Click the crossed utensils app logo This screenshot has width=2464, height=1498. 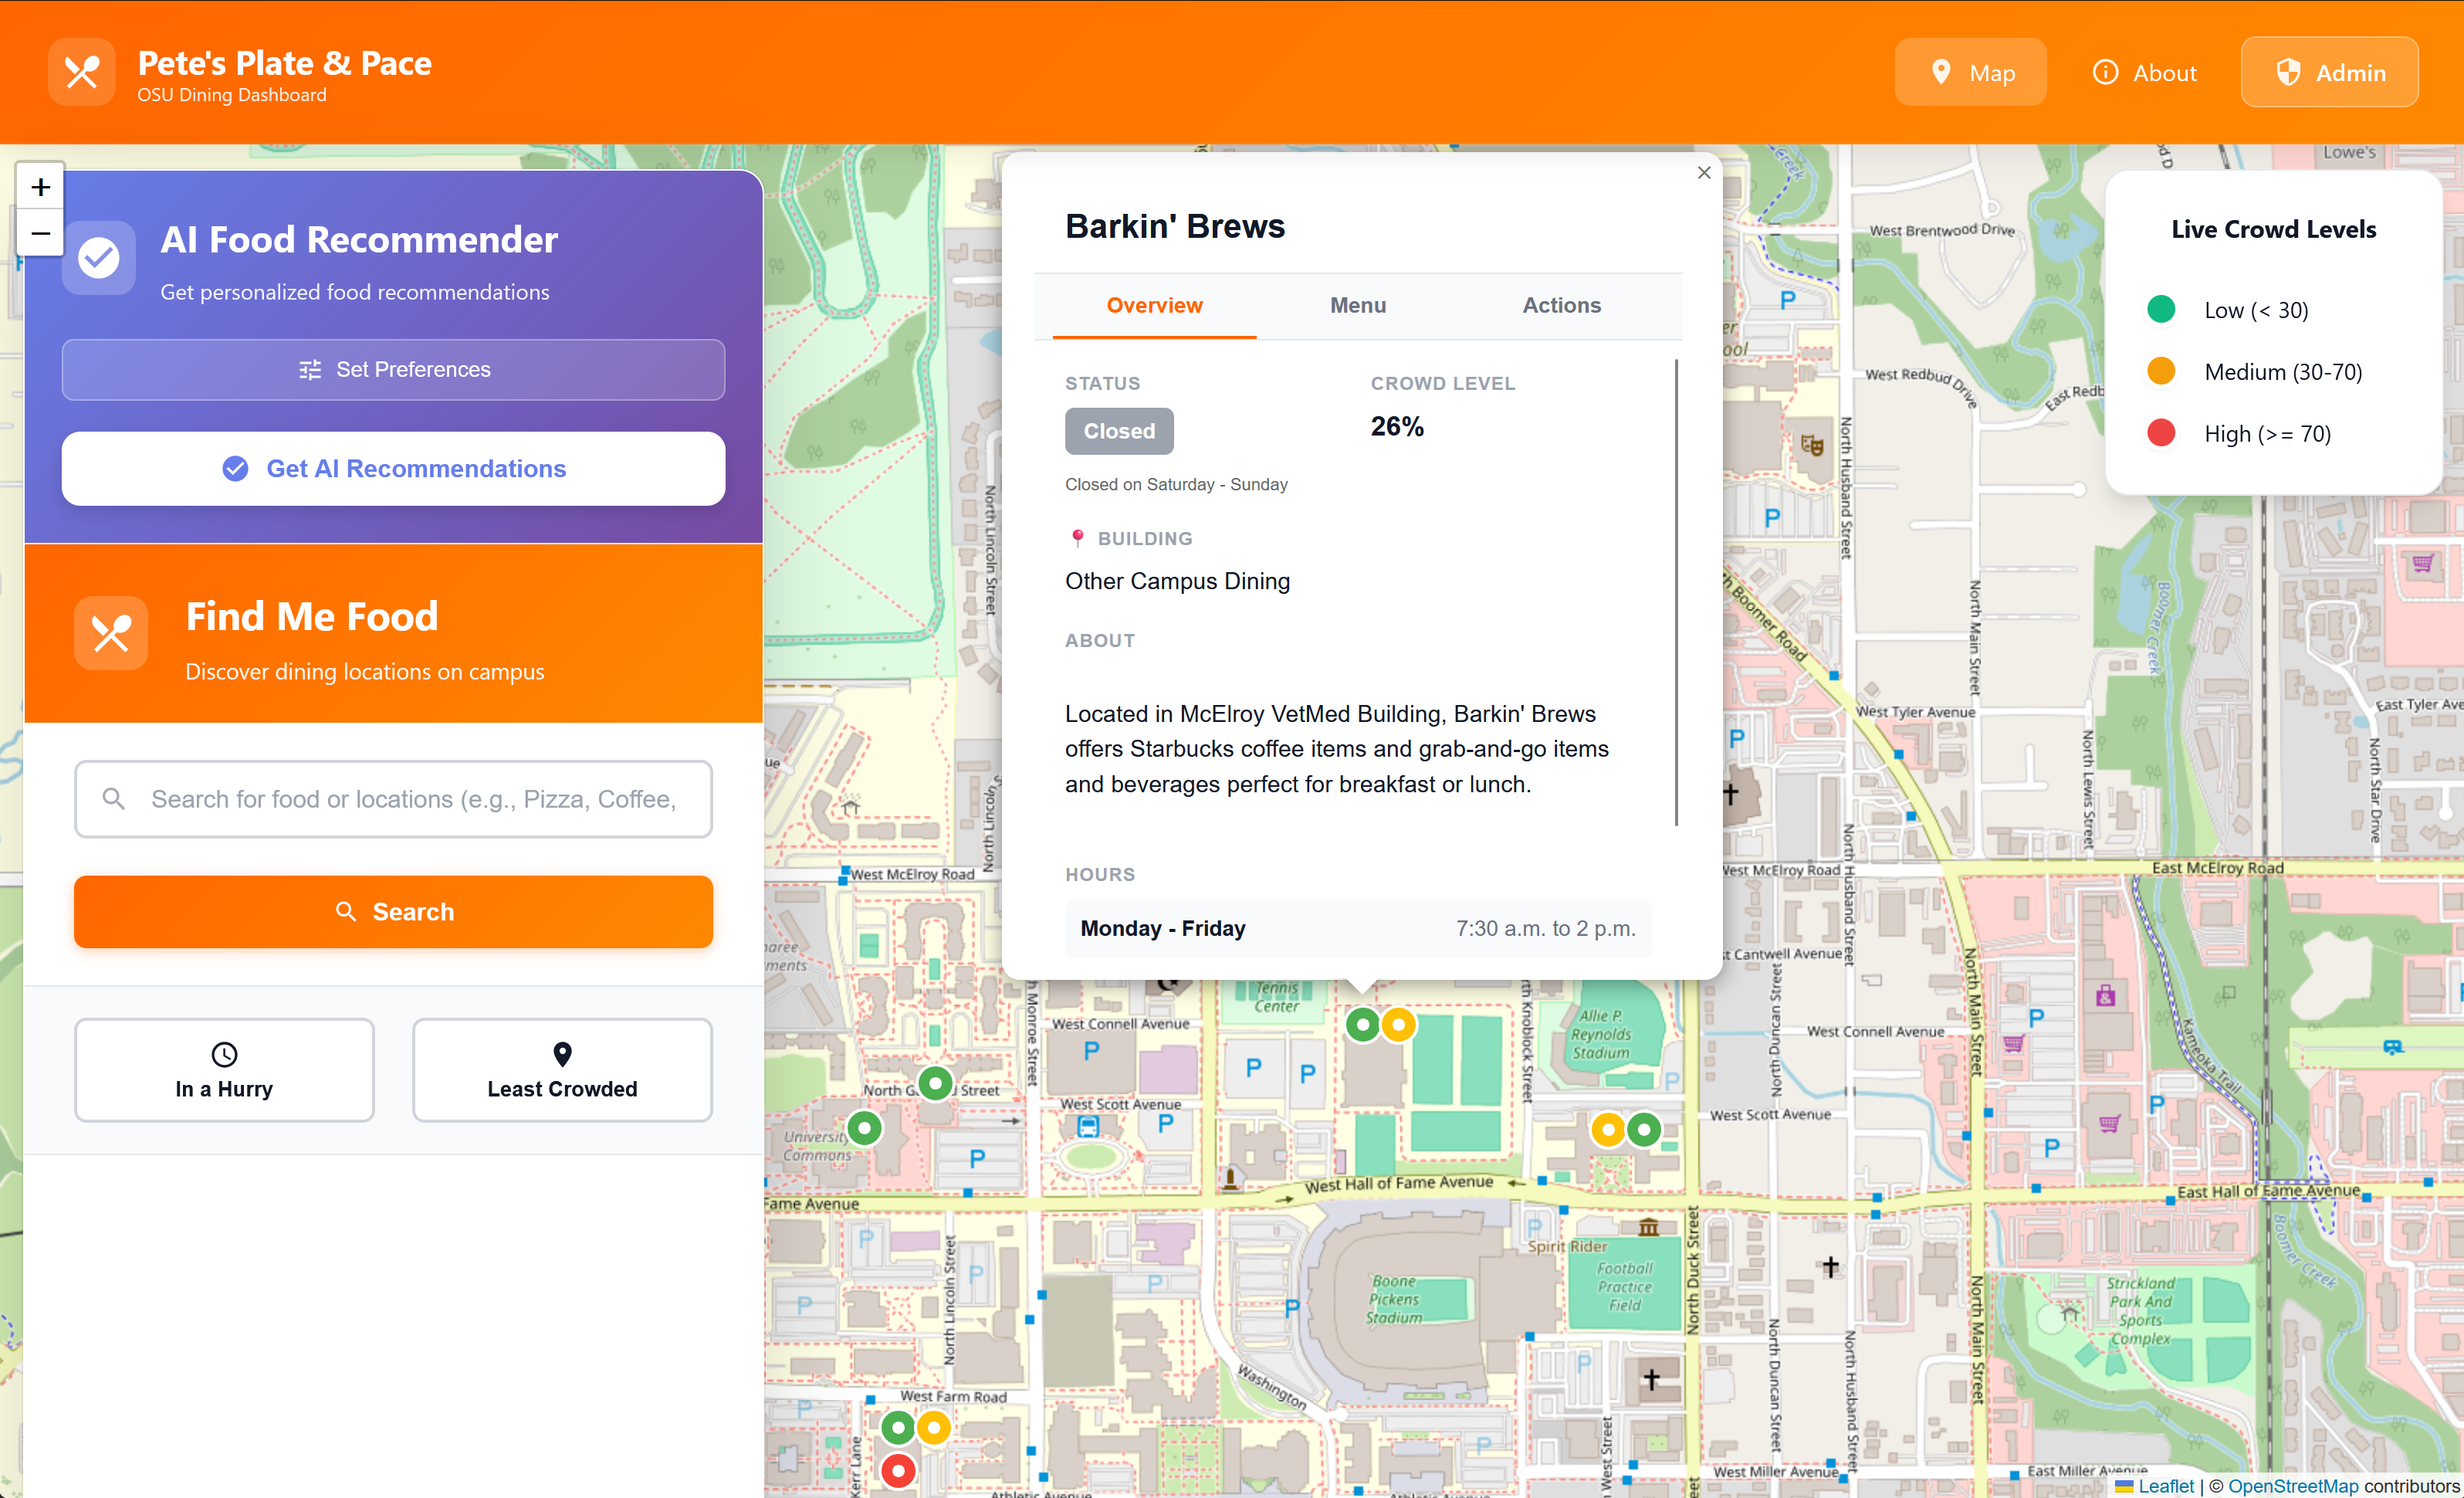[81, 72]
